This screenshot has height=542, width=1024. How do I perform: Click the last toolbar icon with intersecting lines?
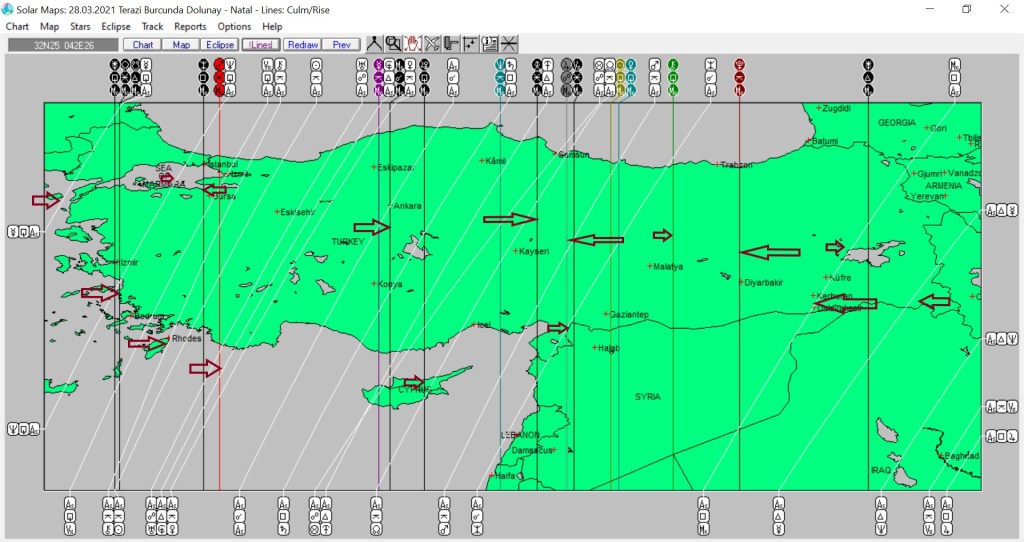point(509,44)
